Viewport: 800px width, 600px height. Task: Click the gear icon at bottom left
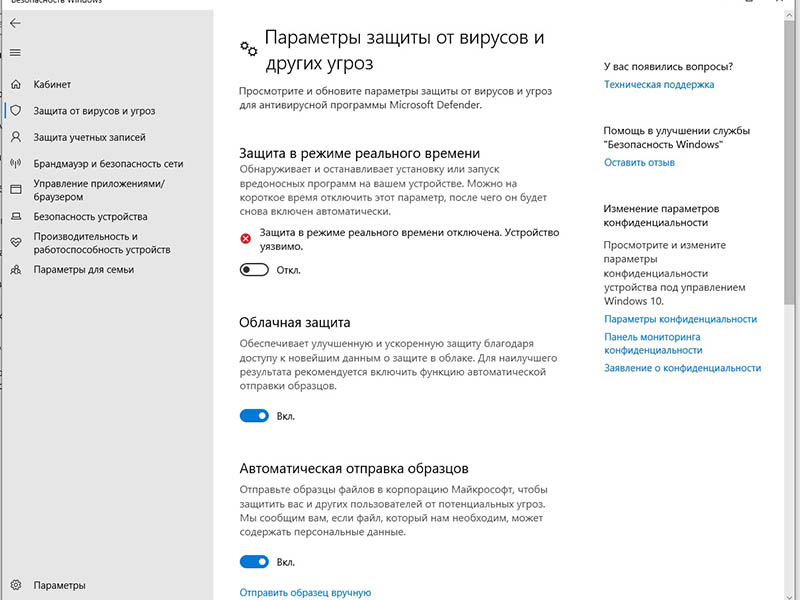click(16, 585)
